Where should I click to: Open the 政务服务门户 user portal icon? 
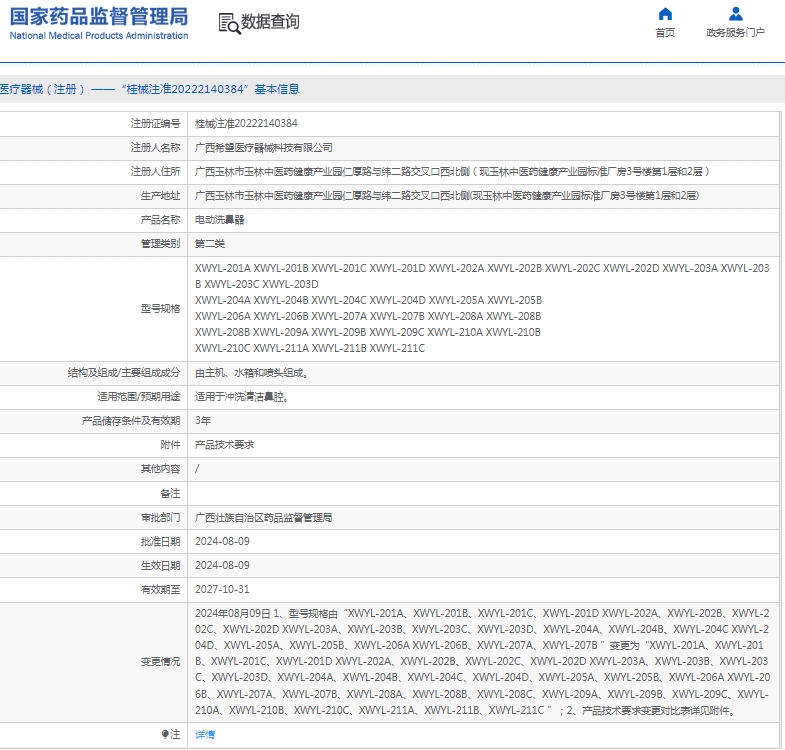coord(735,14)
